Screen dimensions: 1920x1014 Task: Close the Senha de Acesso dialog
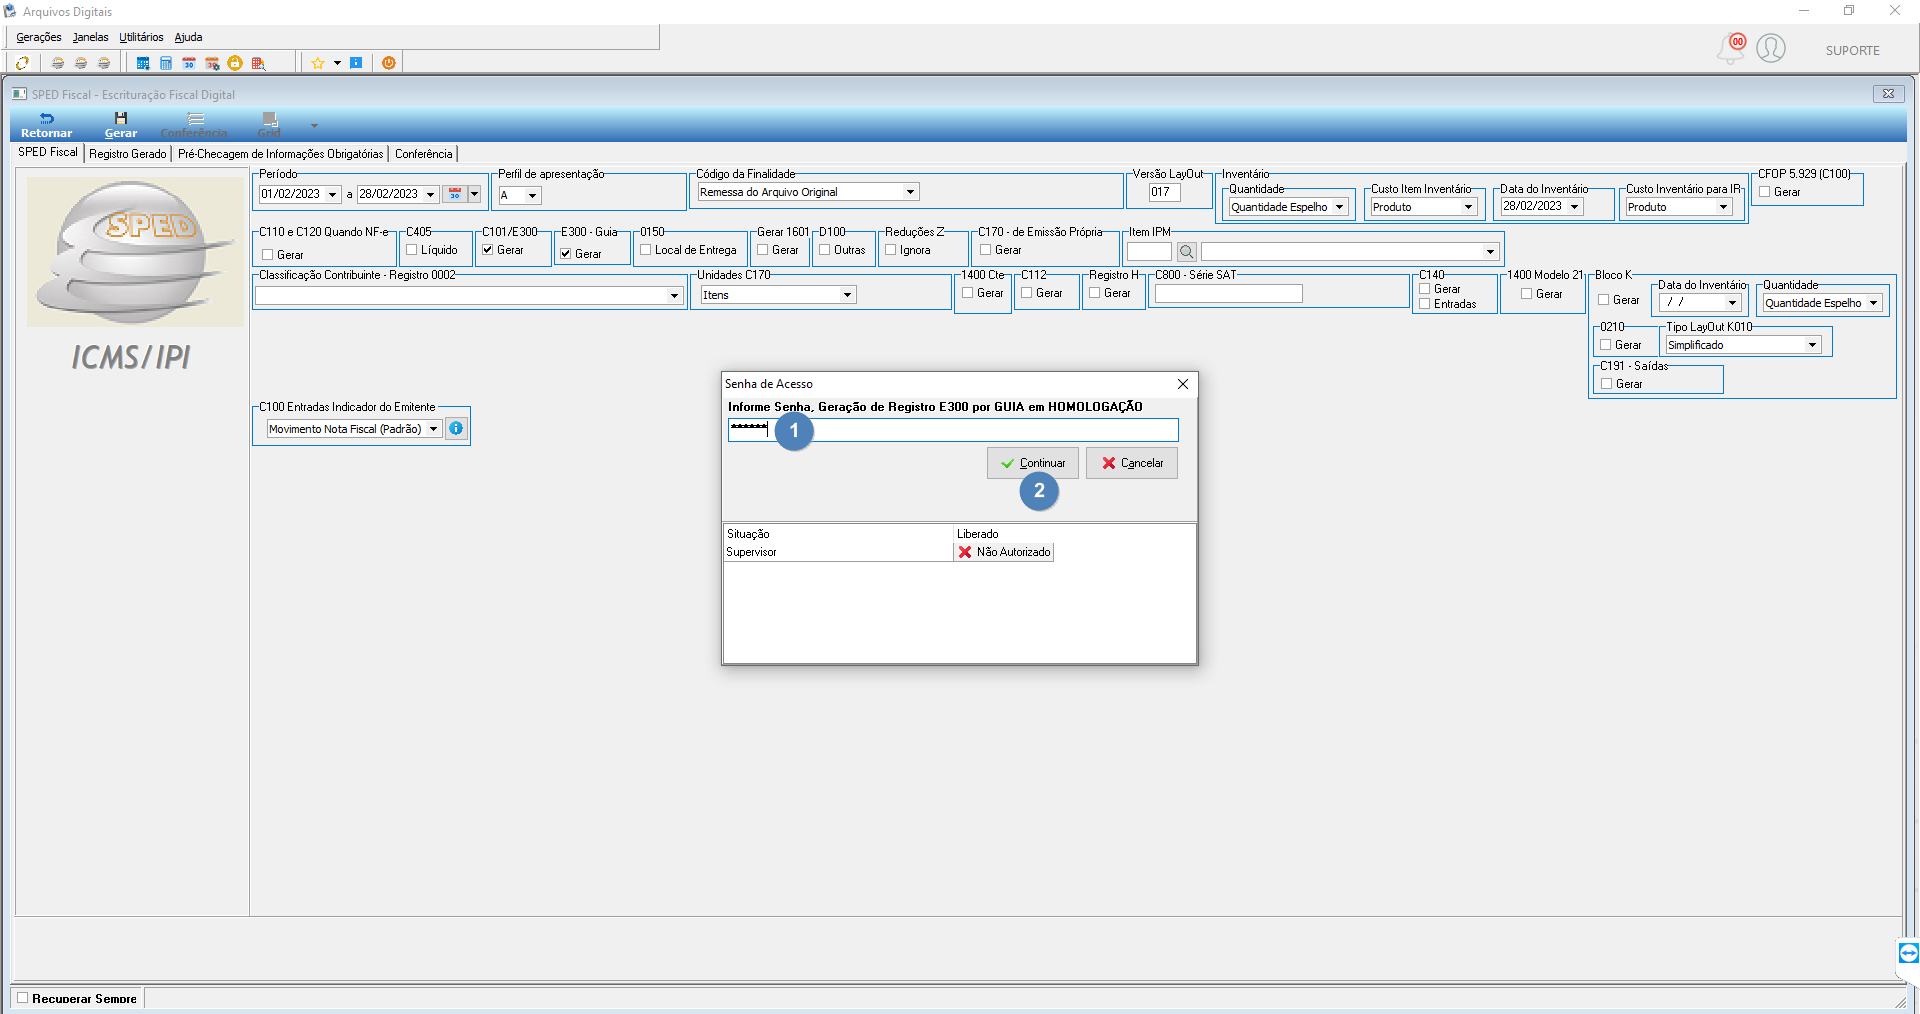tap(1183, 384)
